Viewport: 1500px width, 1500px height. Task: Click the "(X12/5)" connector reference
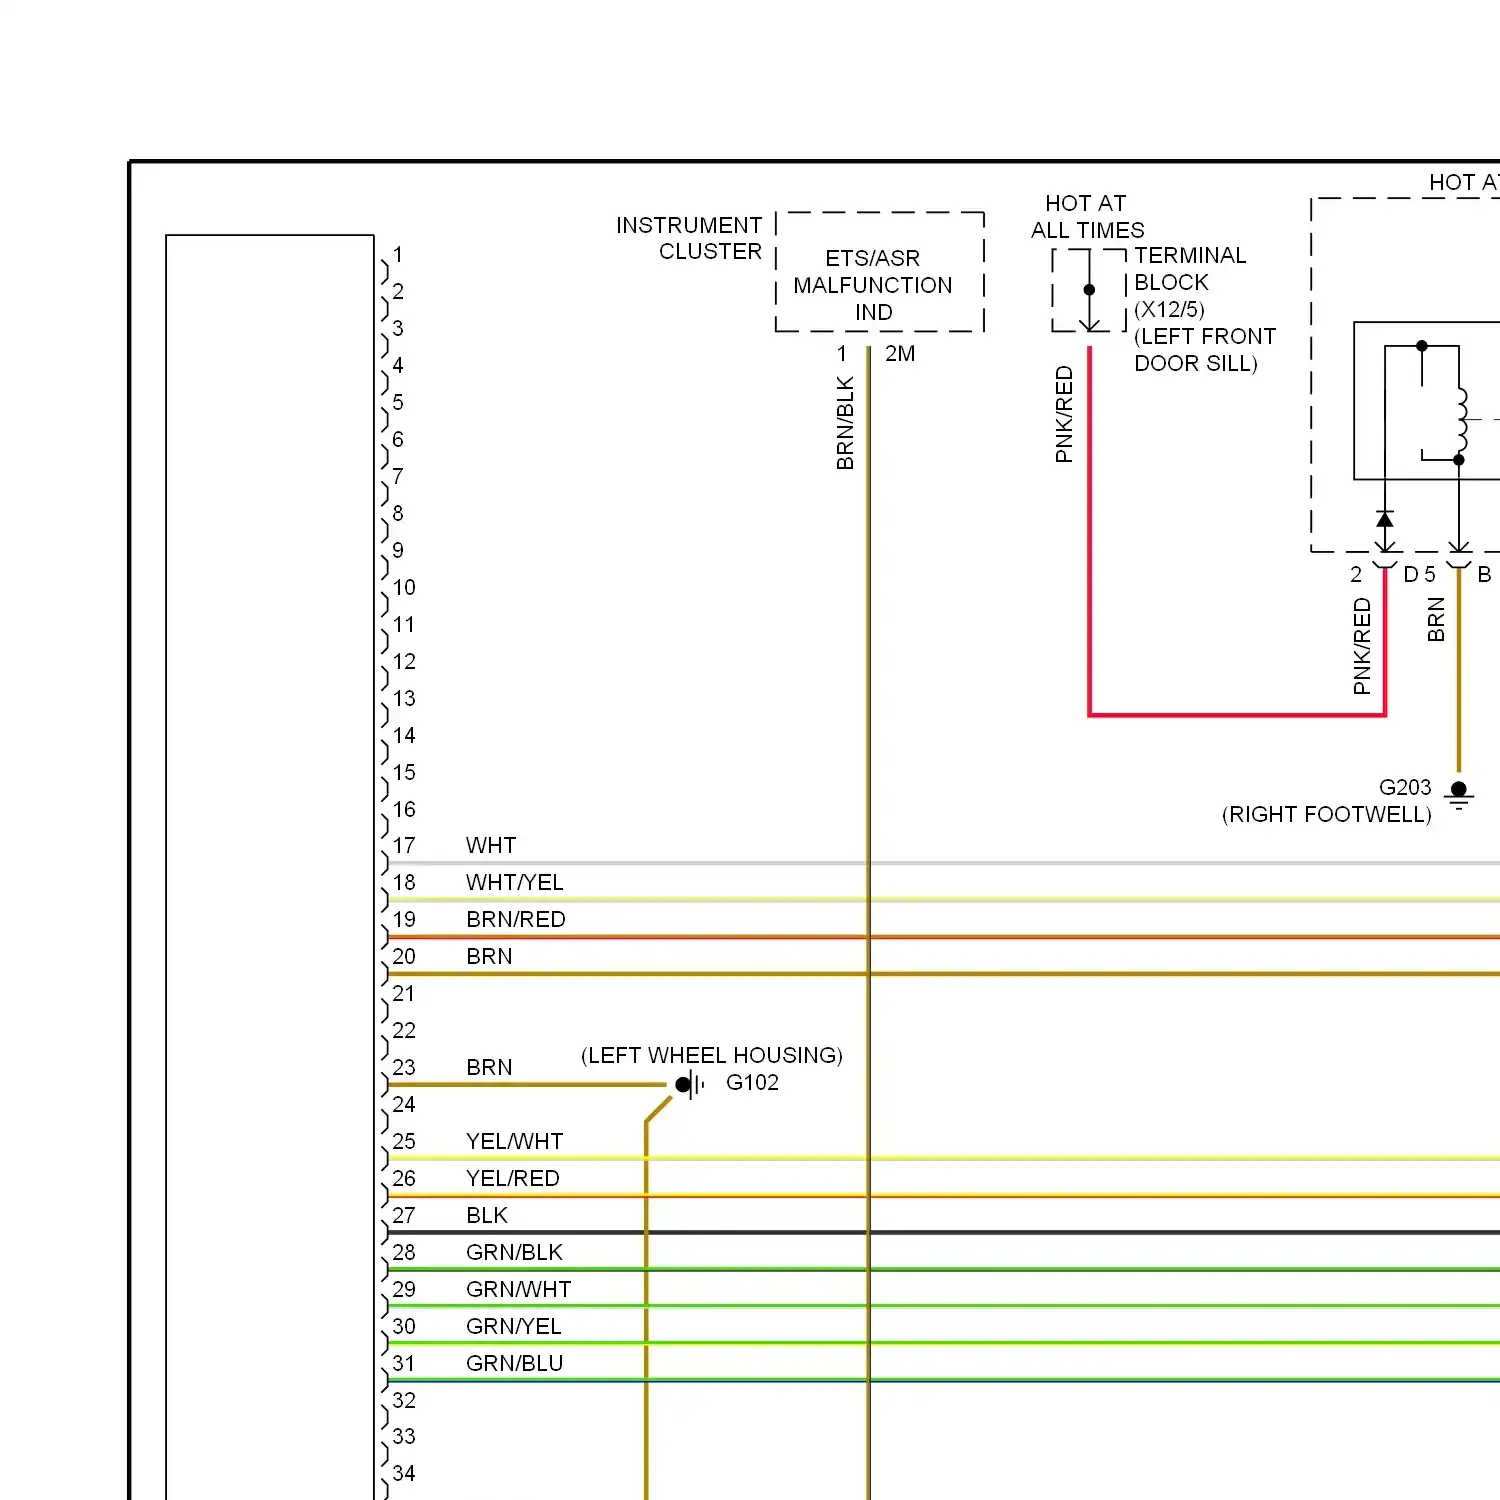pyautogui.click(x=1169, y=309)
